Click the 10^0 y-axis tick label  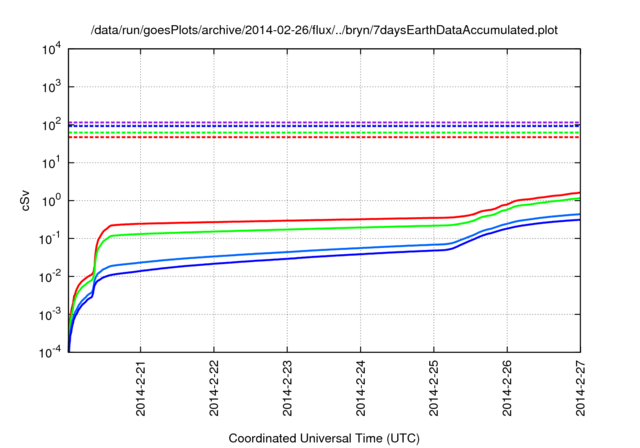point(51,200)
